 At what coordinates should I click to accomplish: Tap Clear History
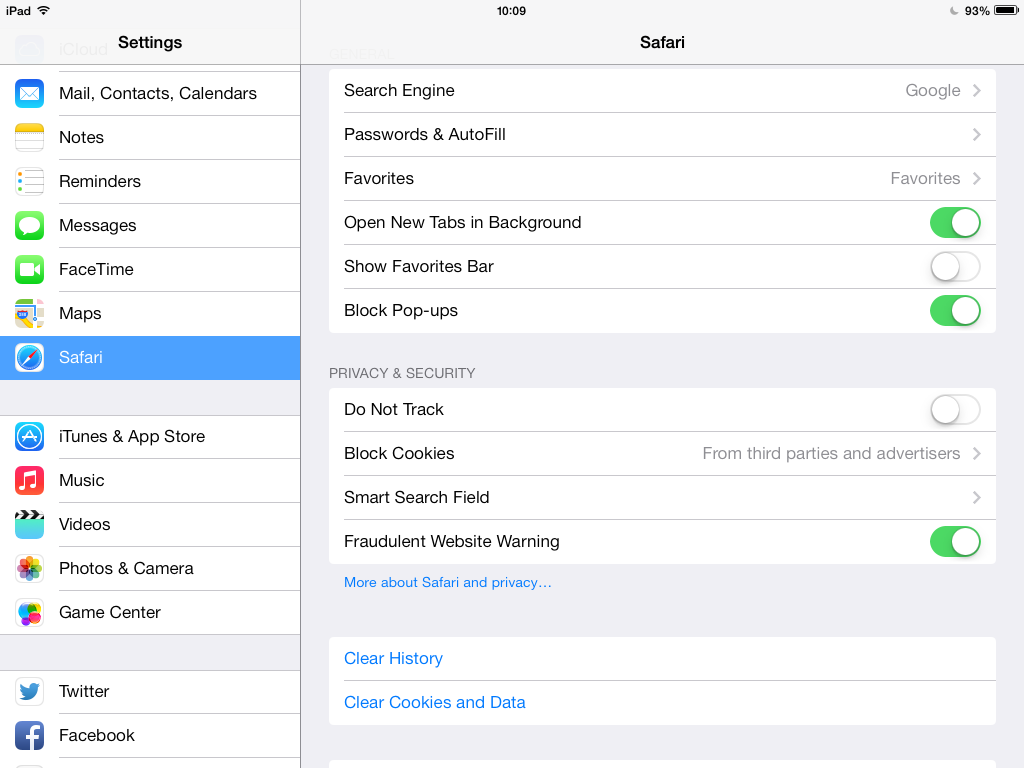[393, 658]
